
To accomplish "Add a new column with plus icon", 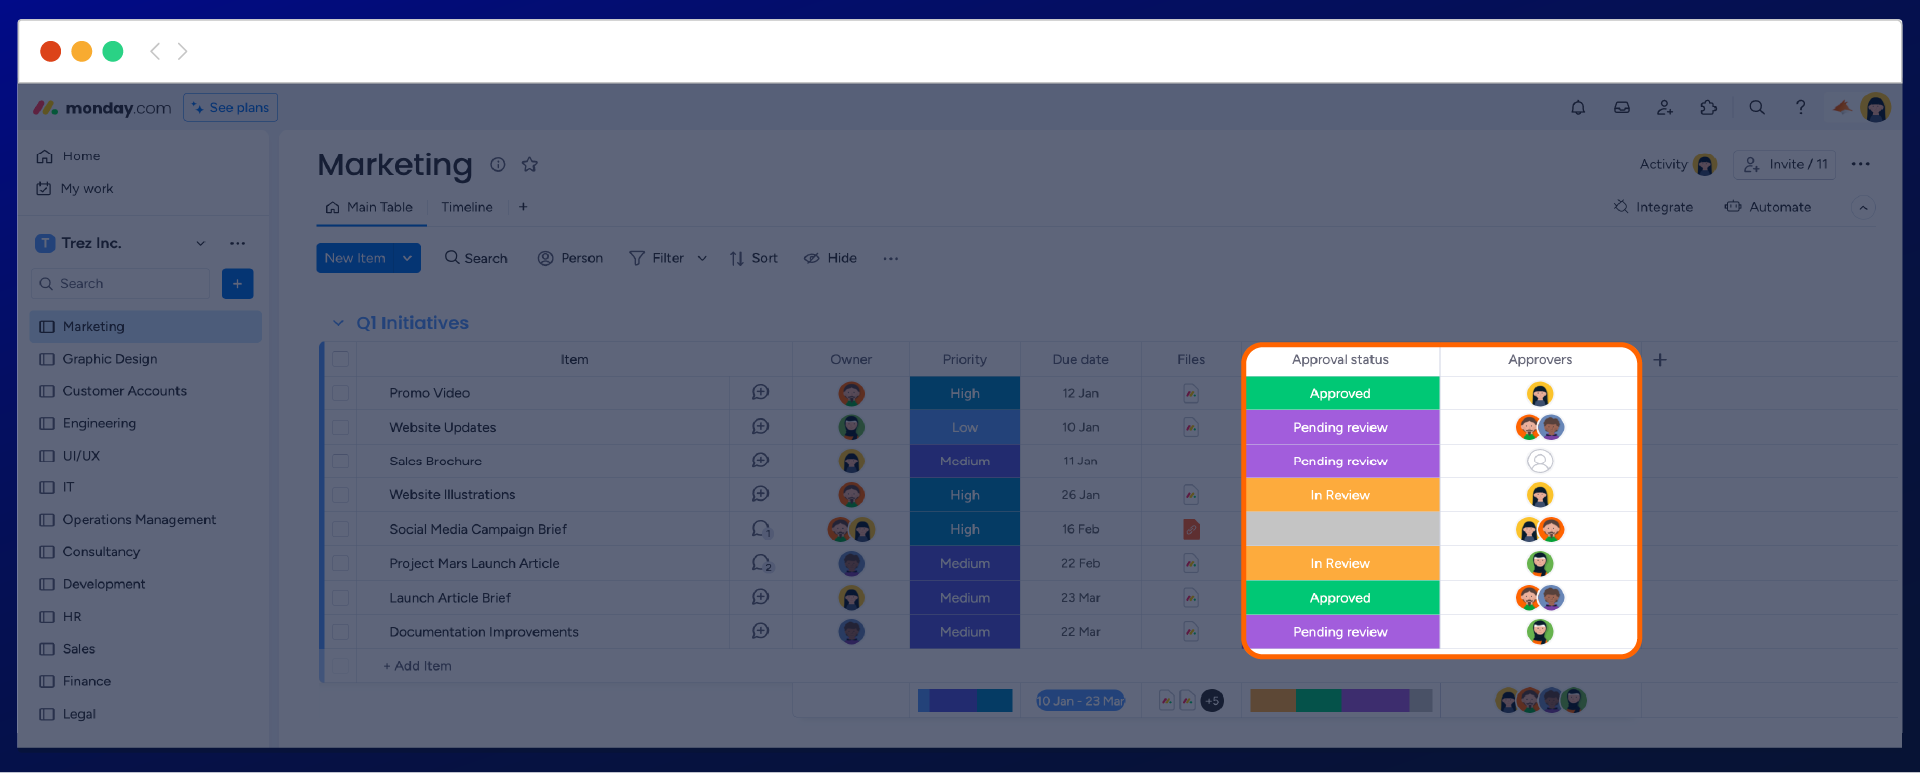I will tap(1660, 360).
